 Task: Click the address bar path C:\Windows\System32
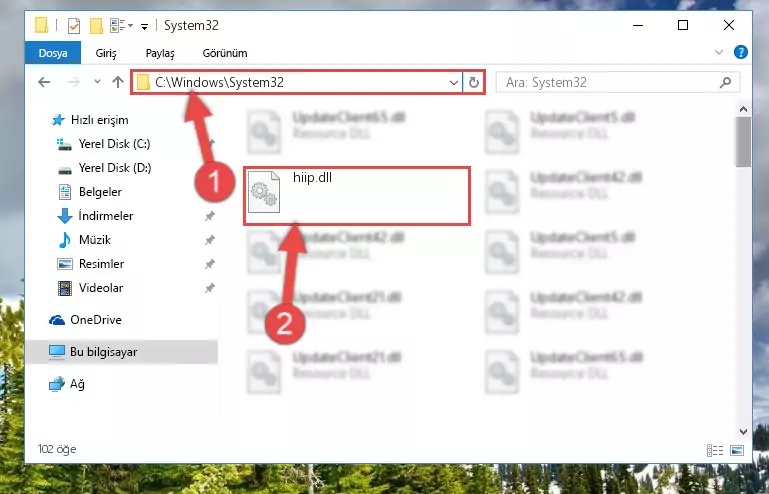(x=219, y=82)
